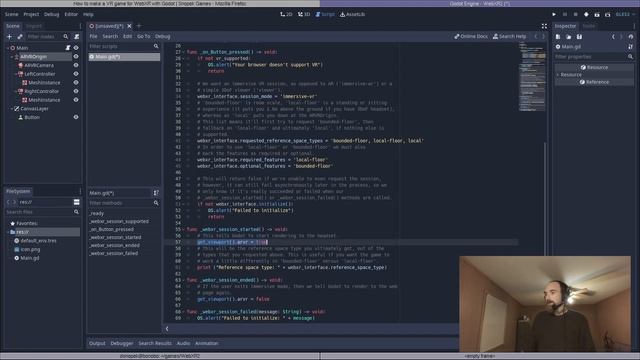Open script editor File menu
The height and width of the screenshot is (360, 640).
coord(93,36)
